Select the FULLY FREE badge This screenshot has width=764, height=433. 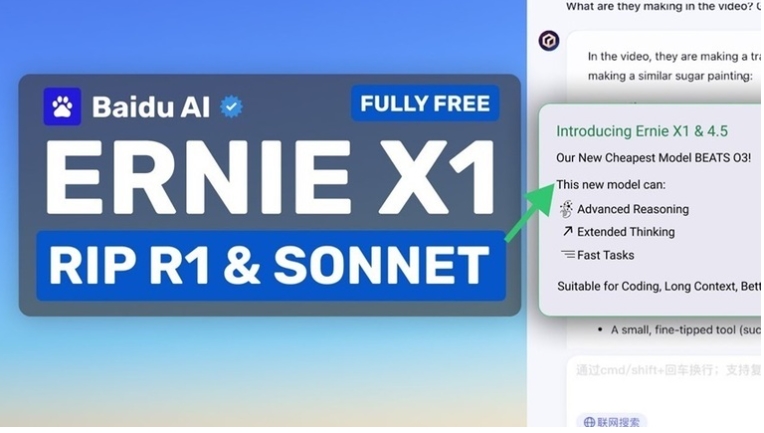pyautogui.click(x=425, y=103)
